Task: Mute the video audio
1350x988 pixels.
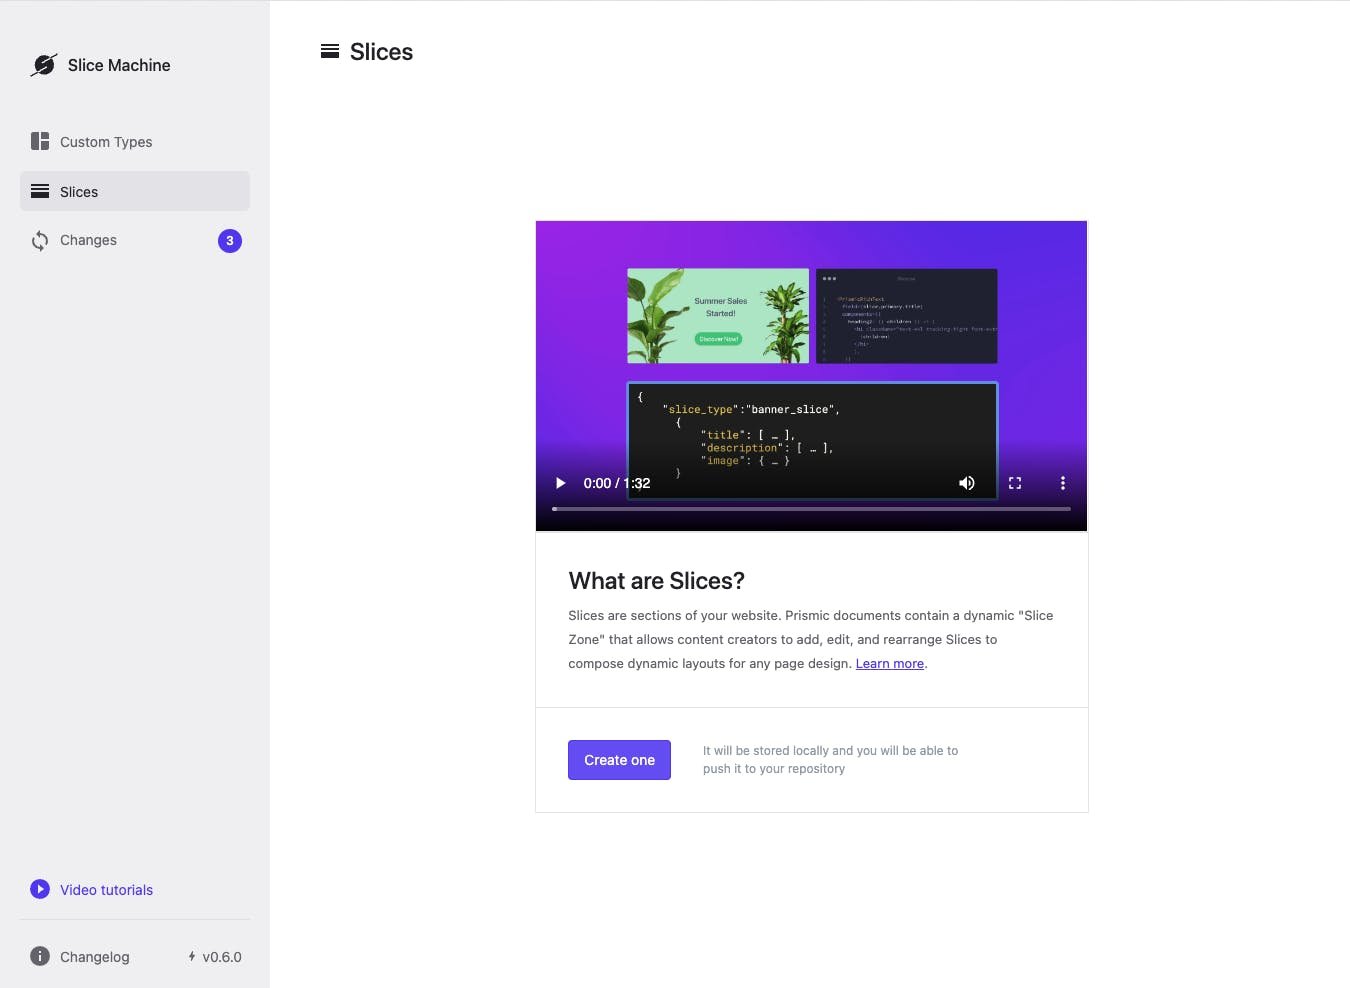Action: (966, 483)
